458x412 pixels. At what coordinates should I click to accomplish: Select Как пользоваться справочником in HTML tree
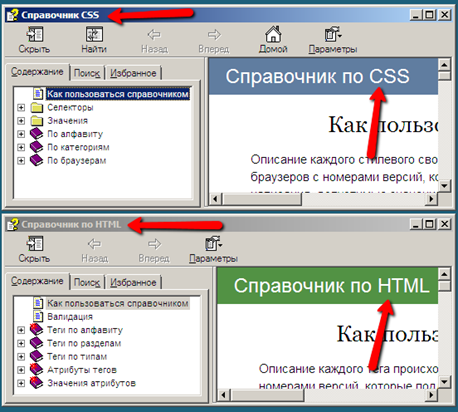pyautogui.click(x=118, y=303)
